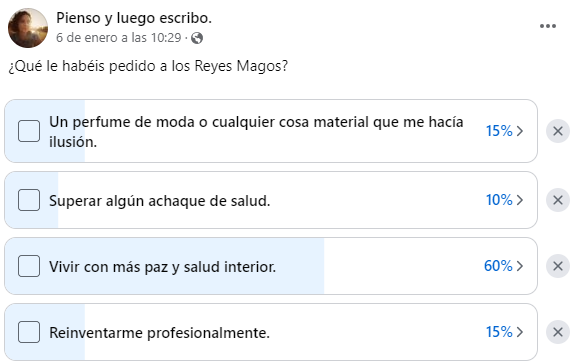The width and height of the screenshot is (574, 364).
Task: Click the 10% result percentage
Action: (x=499, y=200)
